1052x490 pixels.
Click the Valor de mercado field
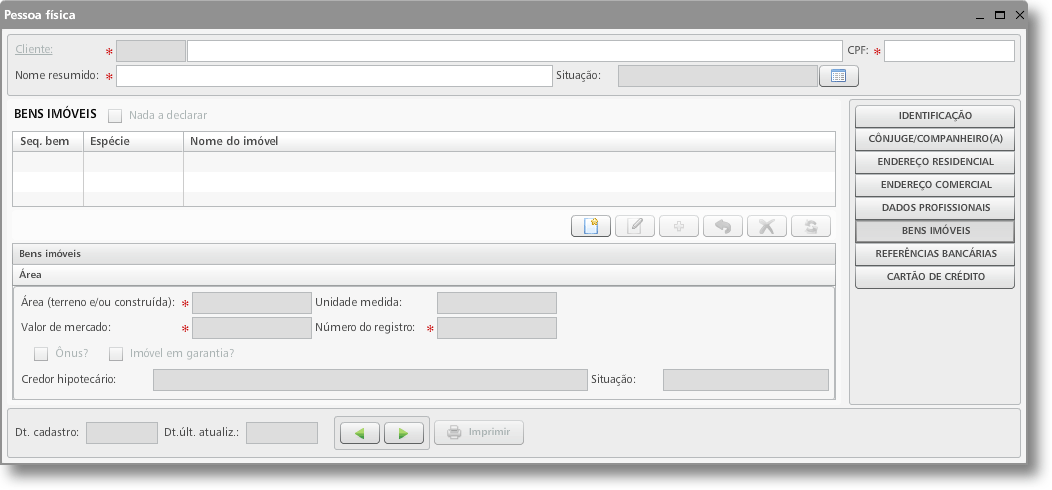pos(252,328)
